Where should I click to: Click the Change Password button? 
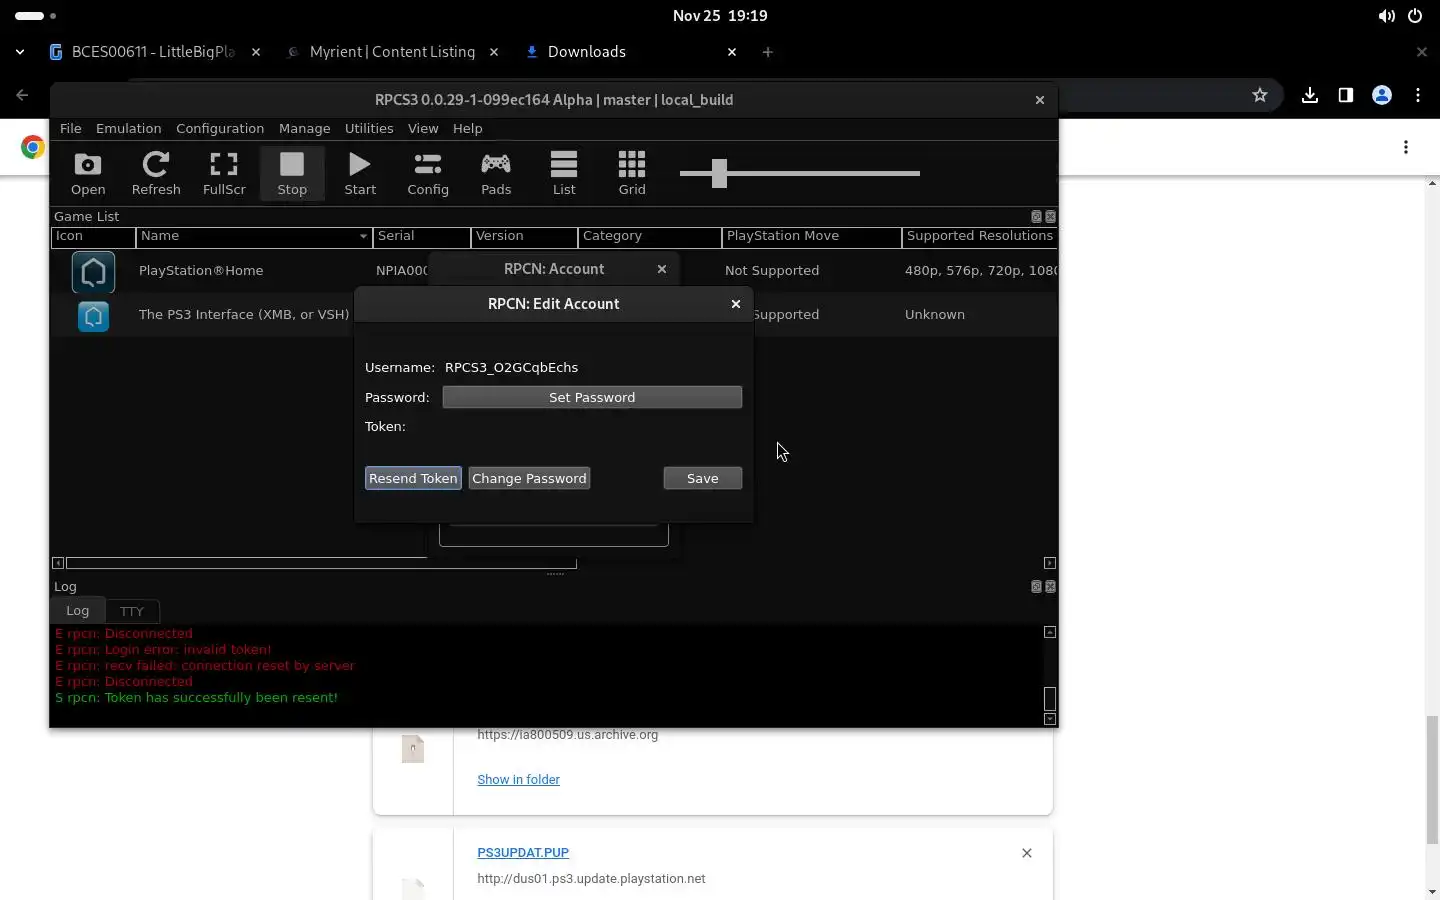tap(529, 478)
